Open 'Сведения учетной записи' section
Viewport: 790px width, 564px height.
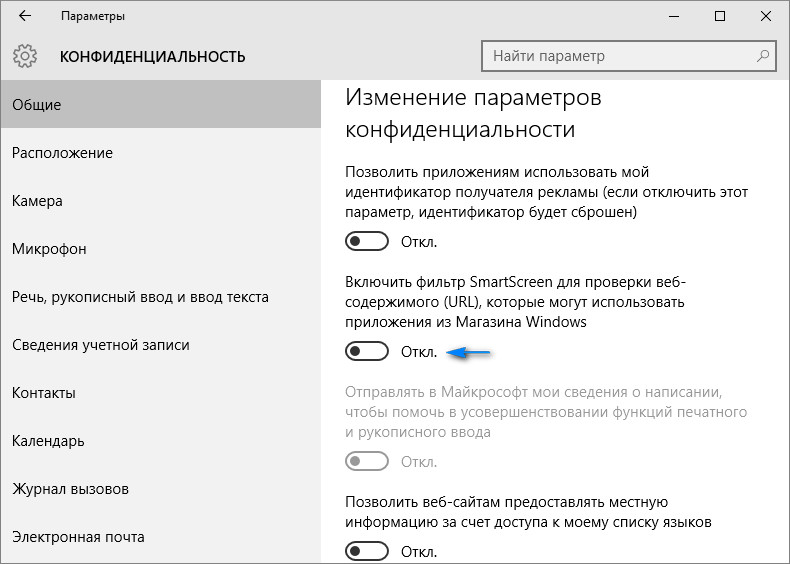click(161, 345)
